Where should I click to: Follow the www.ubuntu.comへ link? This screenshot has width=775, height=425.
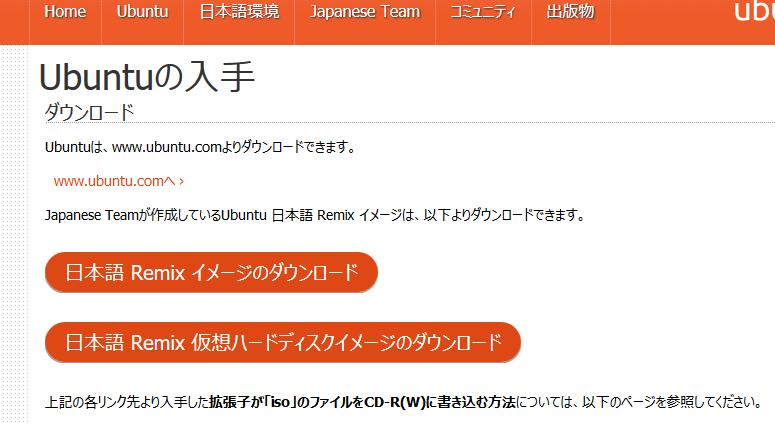point(114,181)
